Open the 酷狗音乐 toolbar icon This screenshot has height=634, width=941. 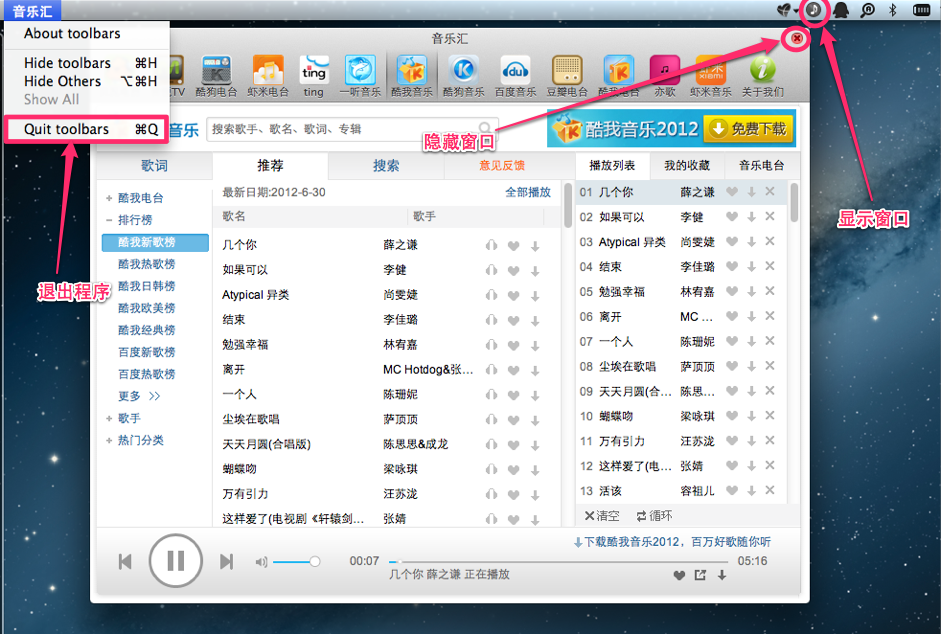[464, 71]
